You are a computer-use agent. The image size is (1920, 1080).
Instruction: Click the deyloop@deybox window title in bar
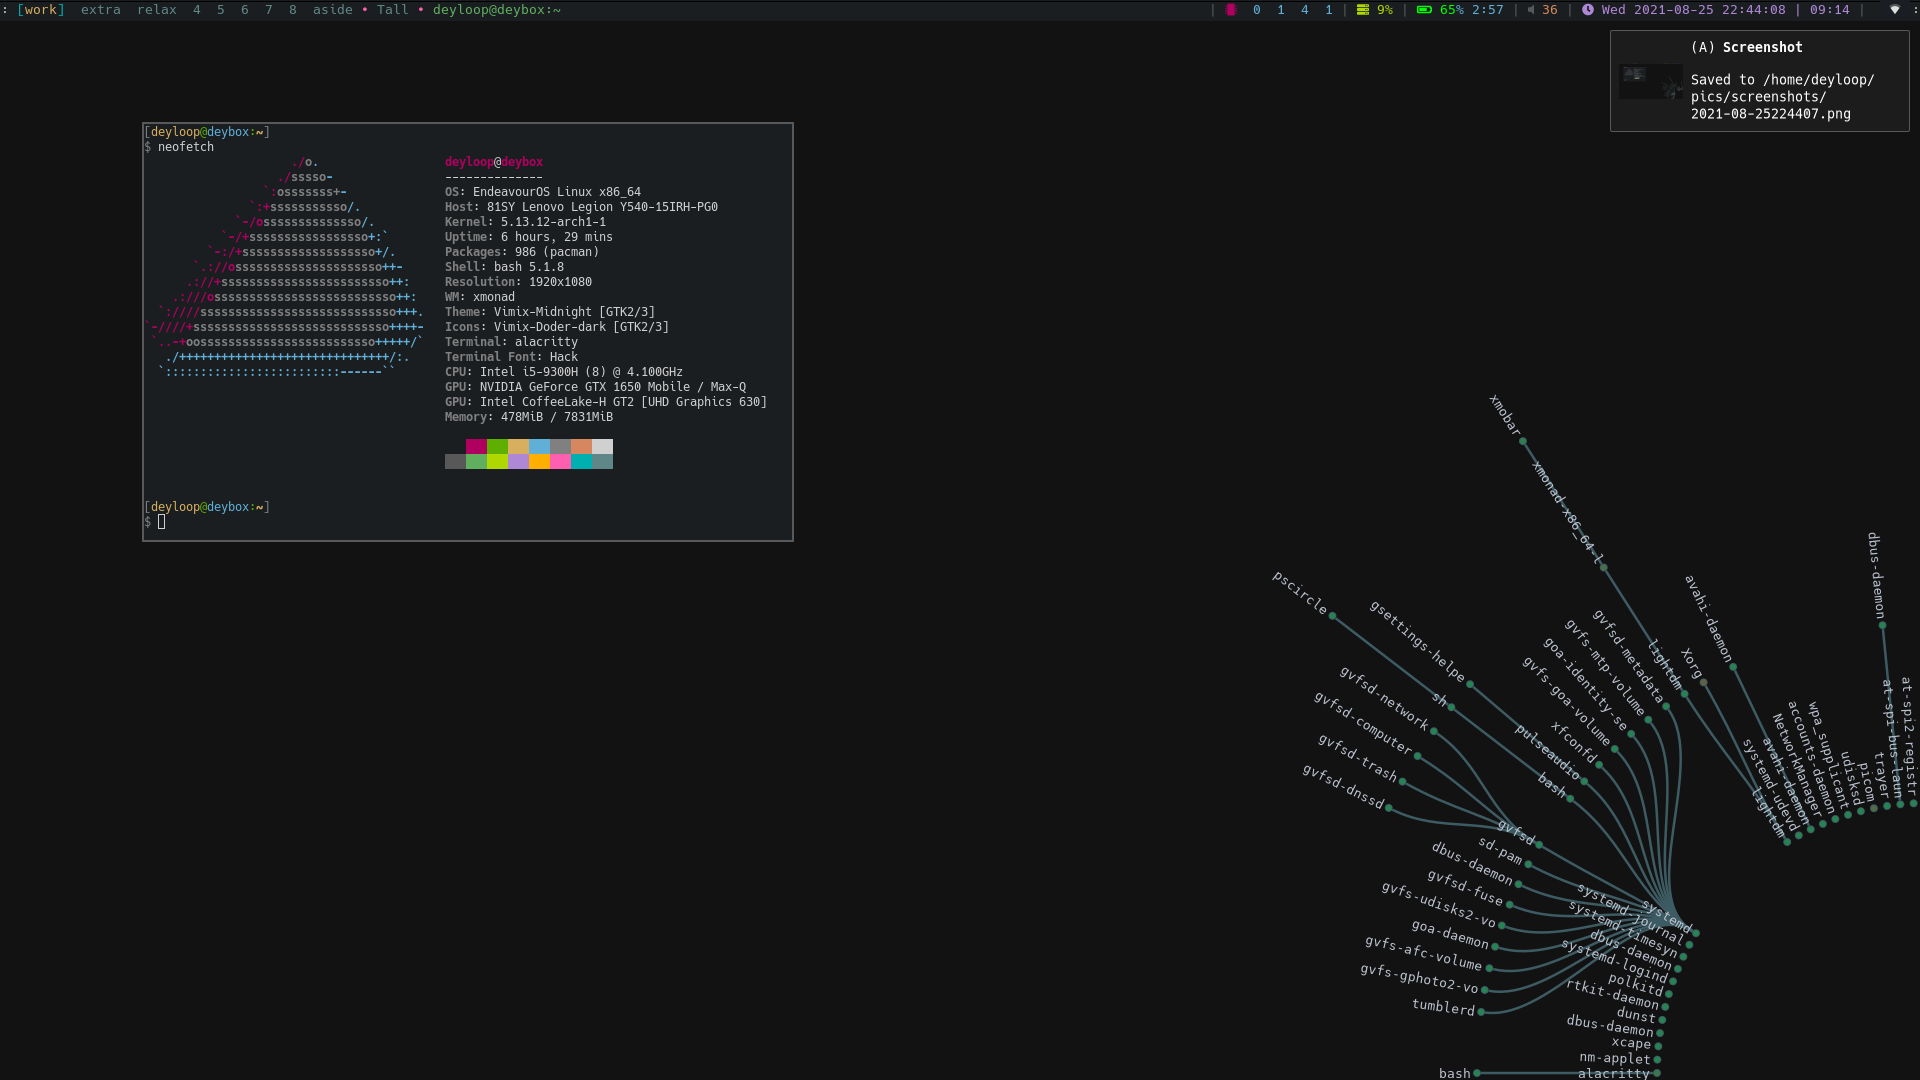[x=496, y=10]
